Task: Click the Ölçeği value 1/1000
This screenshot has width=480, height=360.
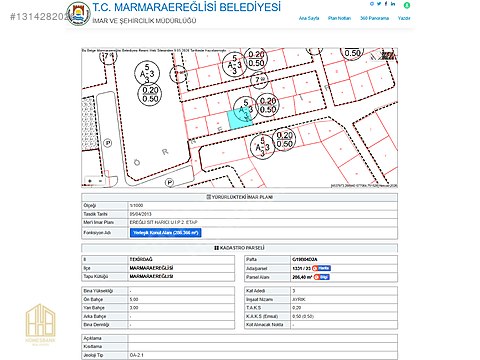Action: click(136, 205)
